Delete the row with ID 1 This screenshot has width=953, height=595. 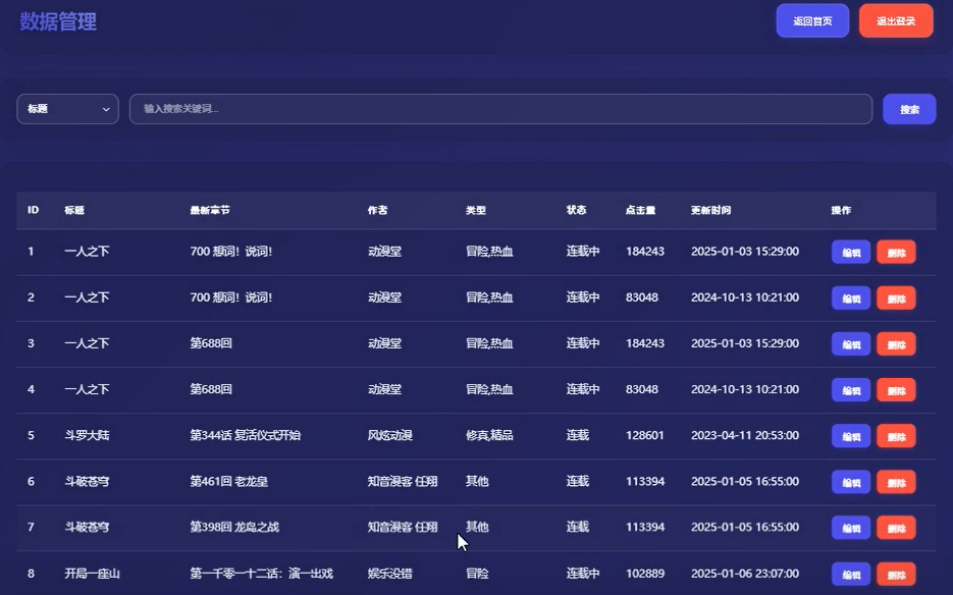(x=896, y=252)
